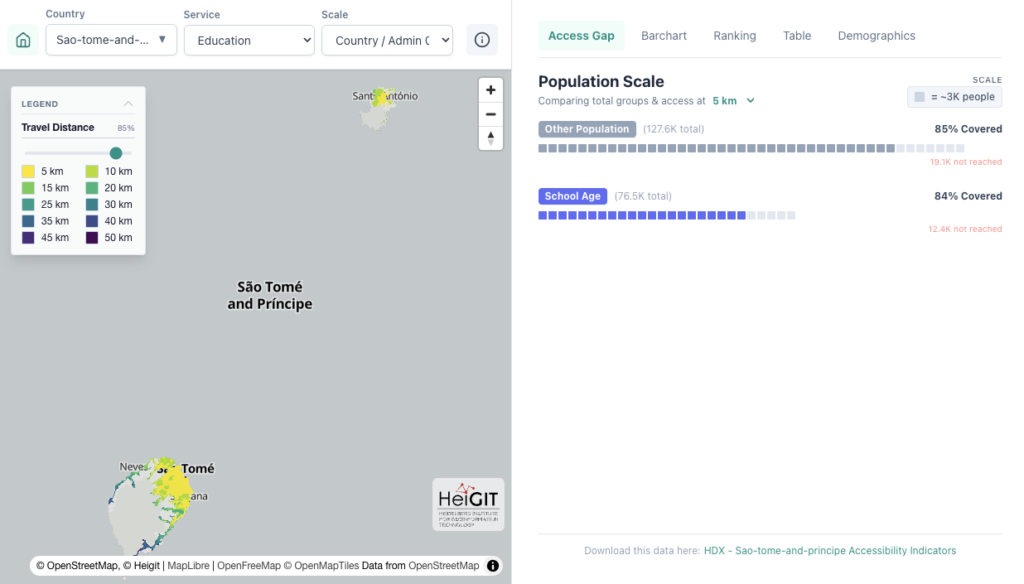This screenshot has height=584, width=1024.
Task: Open the Country dropdown
Action: (x=111, y=40)
